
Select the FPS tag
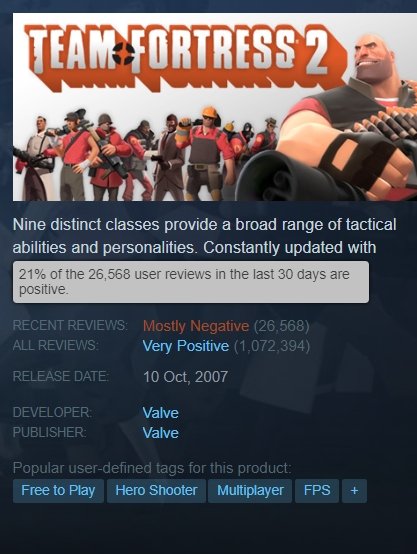pos(317,491)
